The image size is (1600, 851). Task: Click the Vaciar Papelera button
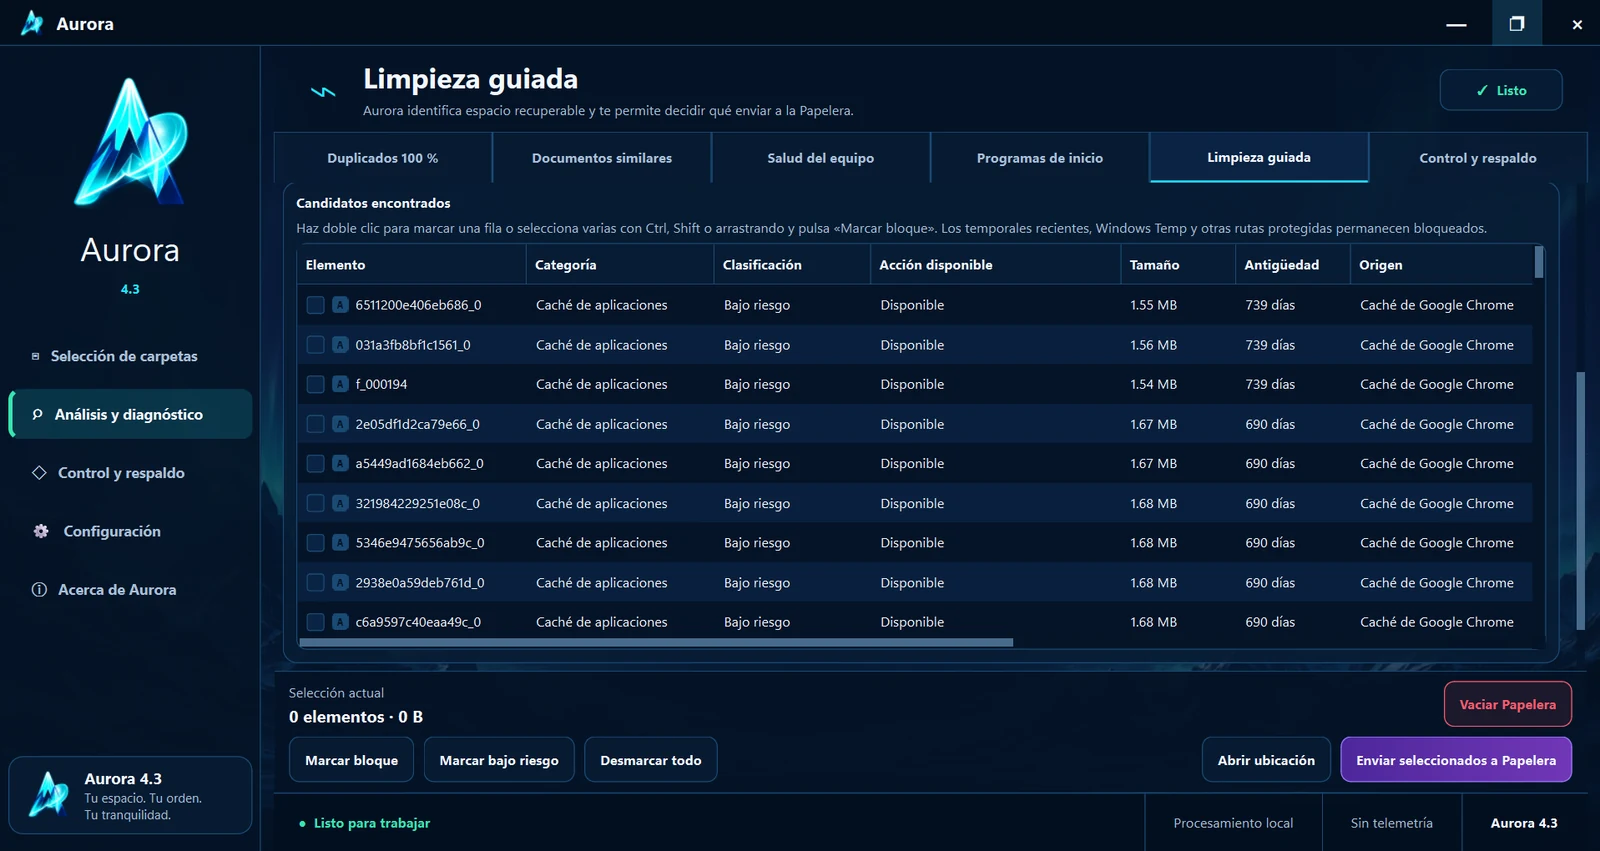click(1508, 704)
